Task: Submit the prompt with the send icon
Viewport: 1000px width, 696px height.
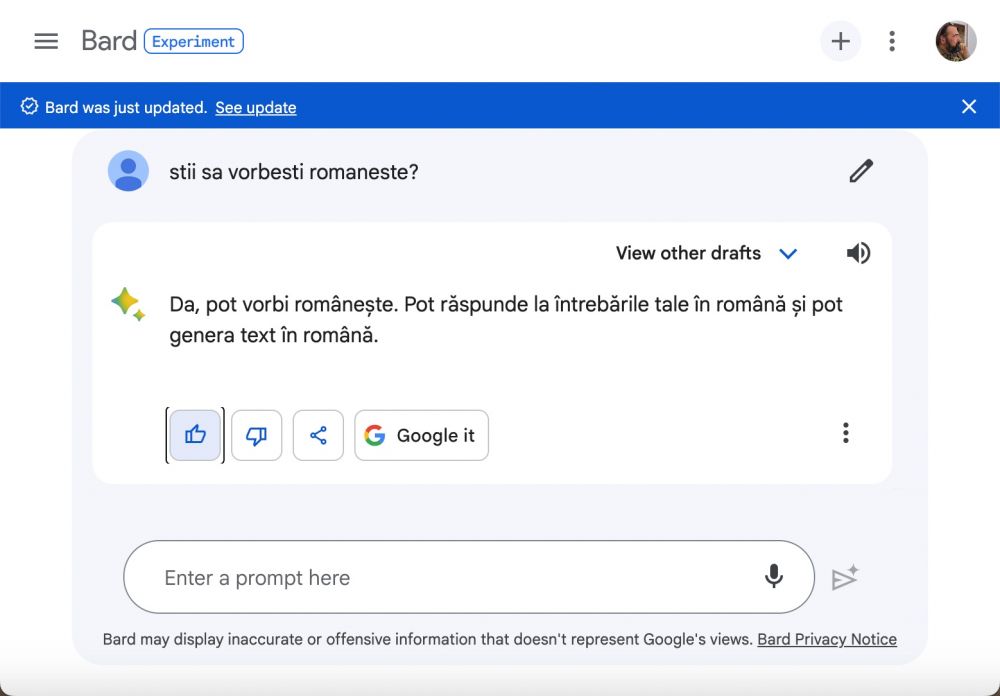Action: [x=845, y=577]
